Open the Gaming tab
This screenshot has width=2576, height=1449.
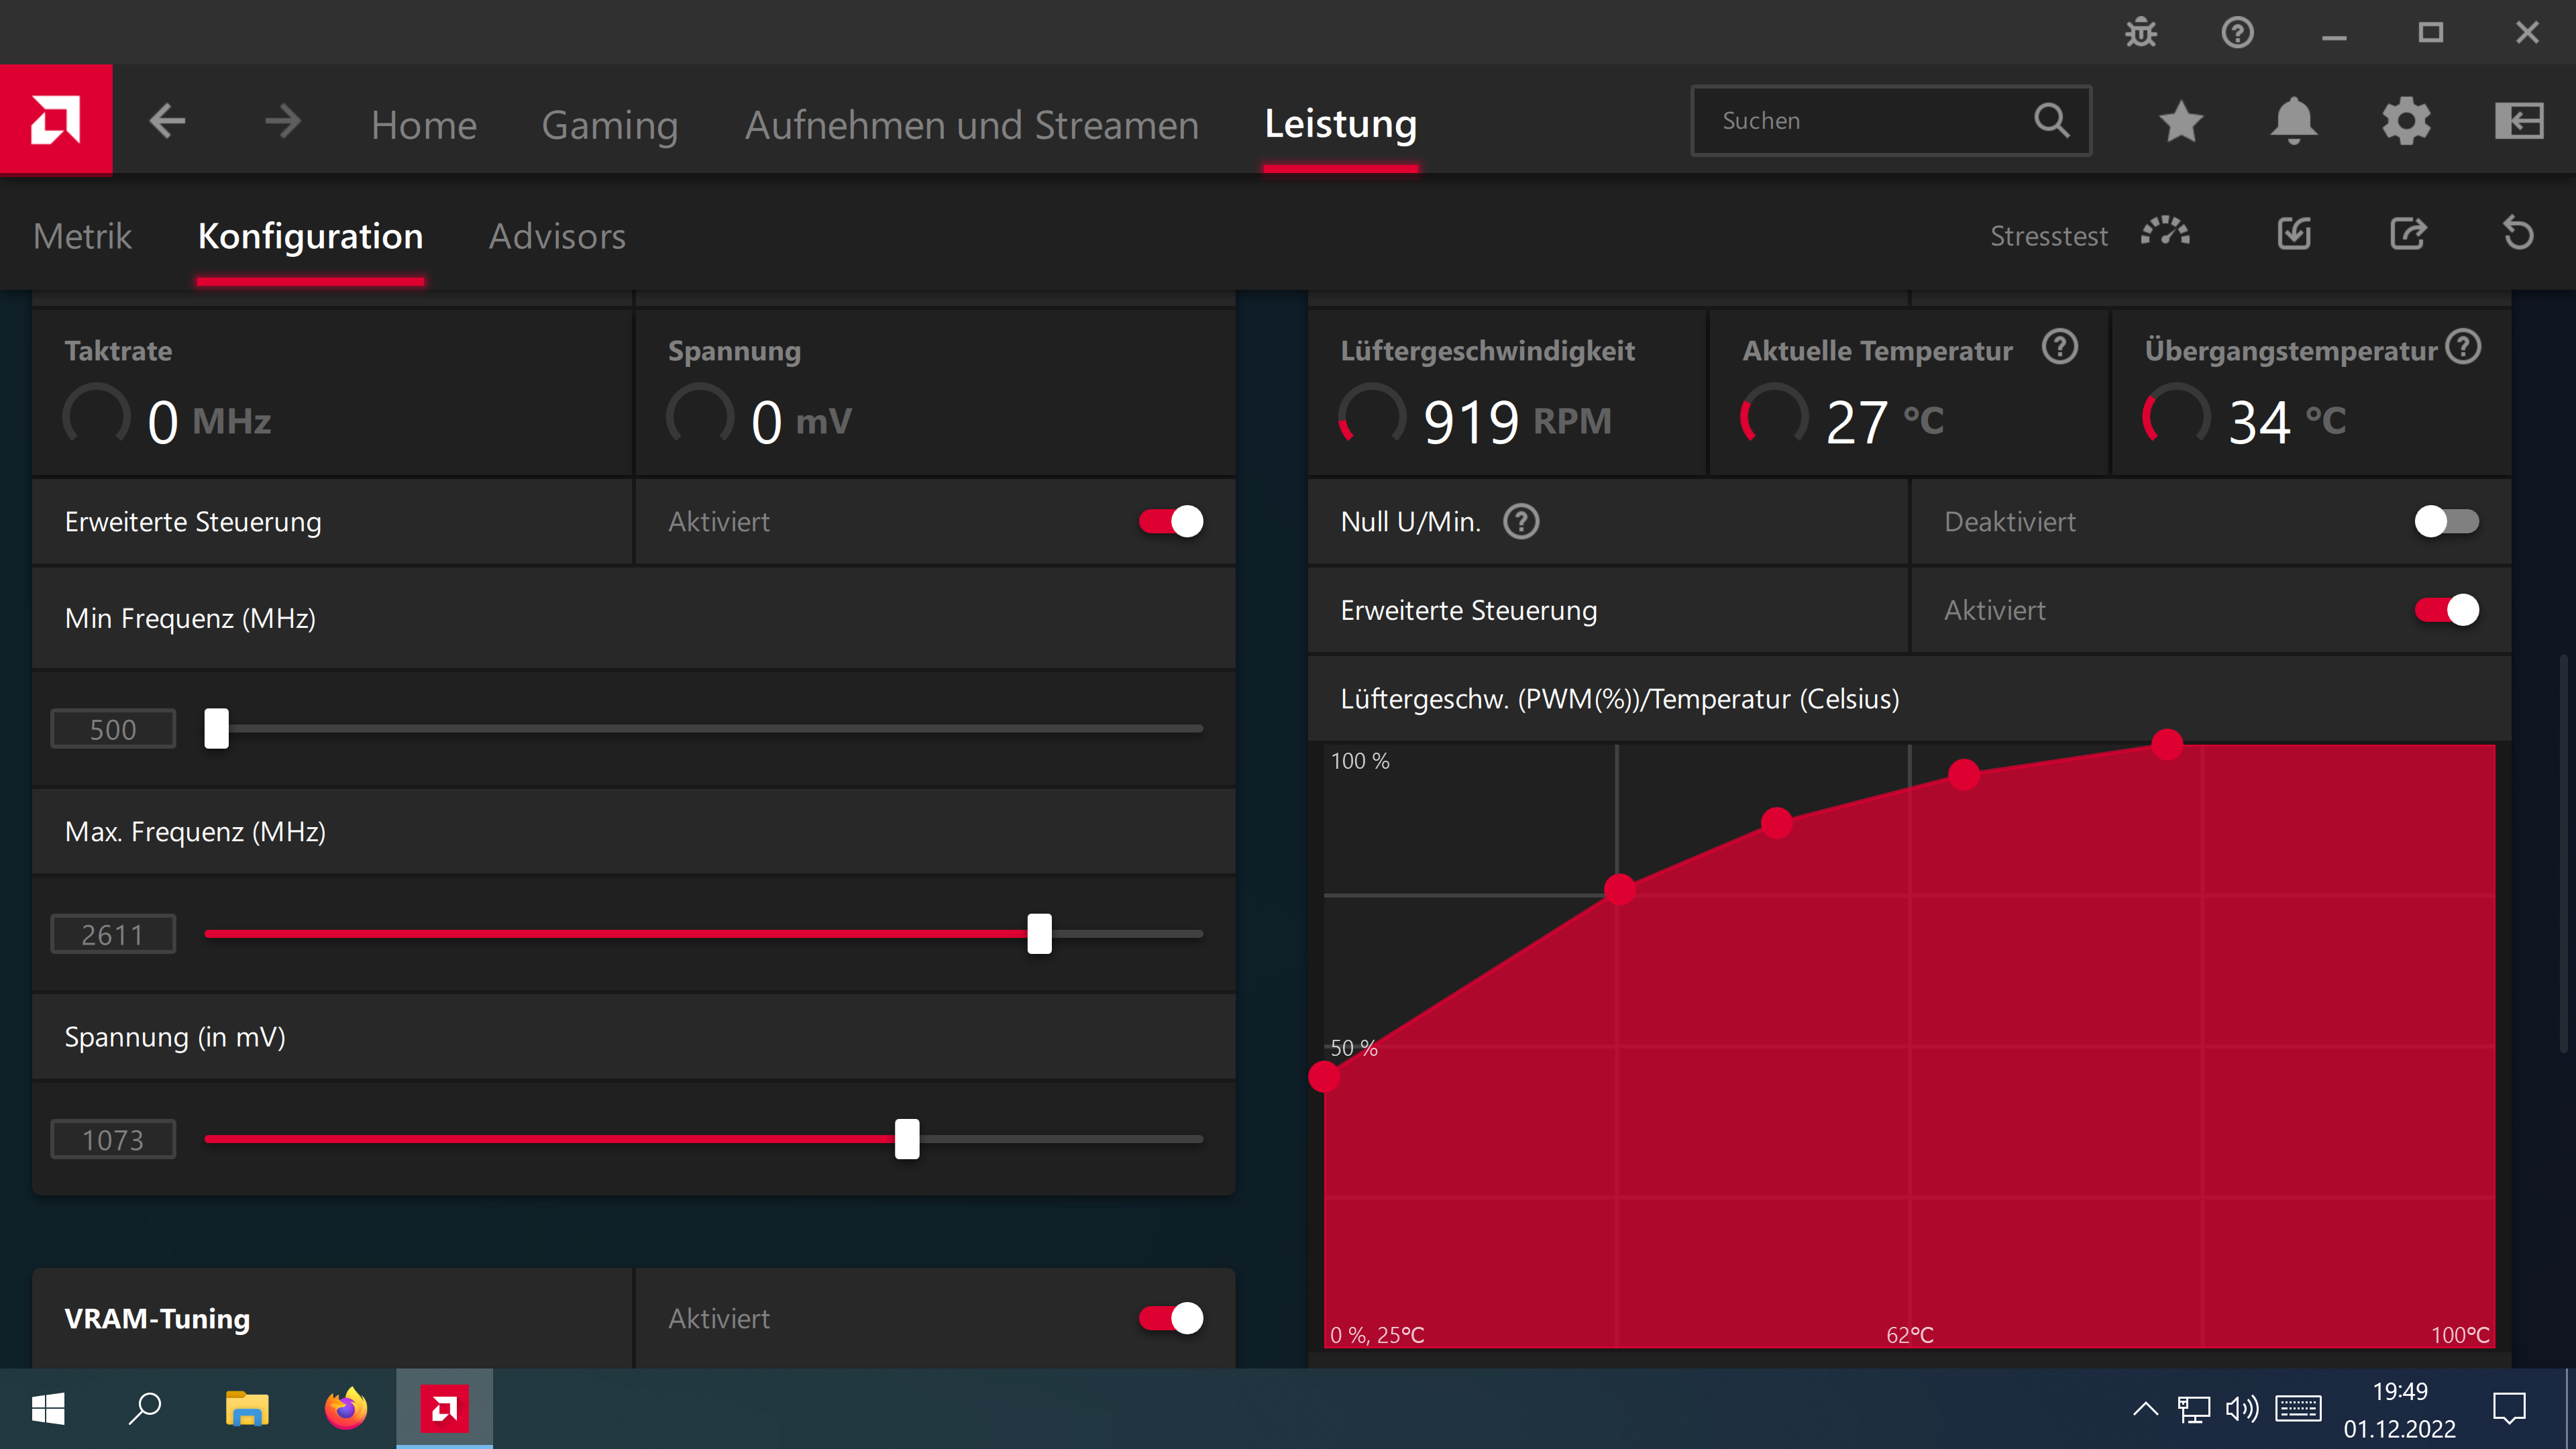click(609, 124)
